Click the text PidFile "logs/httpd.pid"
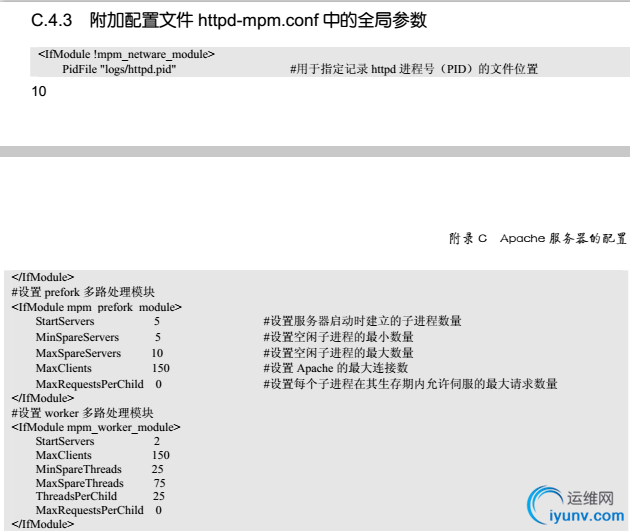The height and width of the screenshot is (532, 630). pyautogui.click(x=119, y=70)
